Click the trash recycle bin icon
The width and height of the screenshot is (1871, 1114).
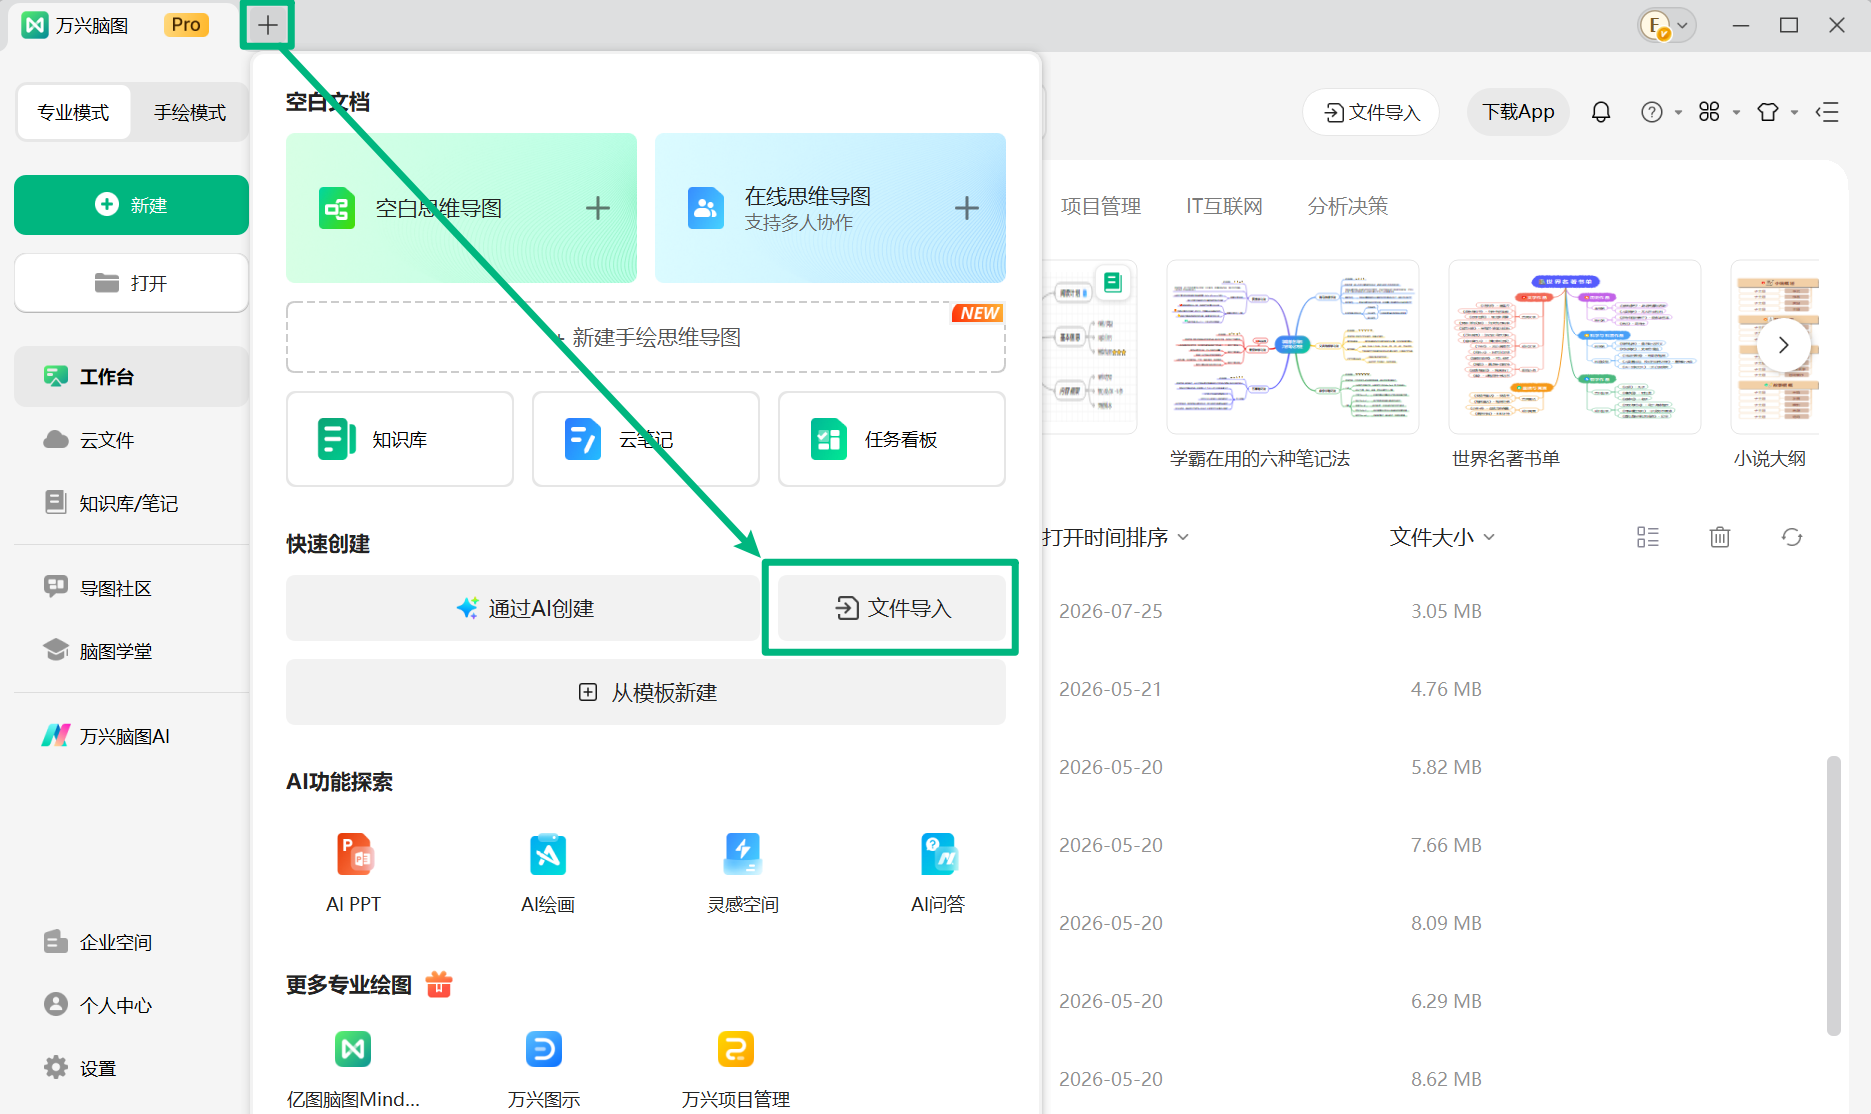point(1720,537)
